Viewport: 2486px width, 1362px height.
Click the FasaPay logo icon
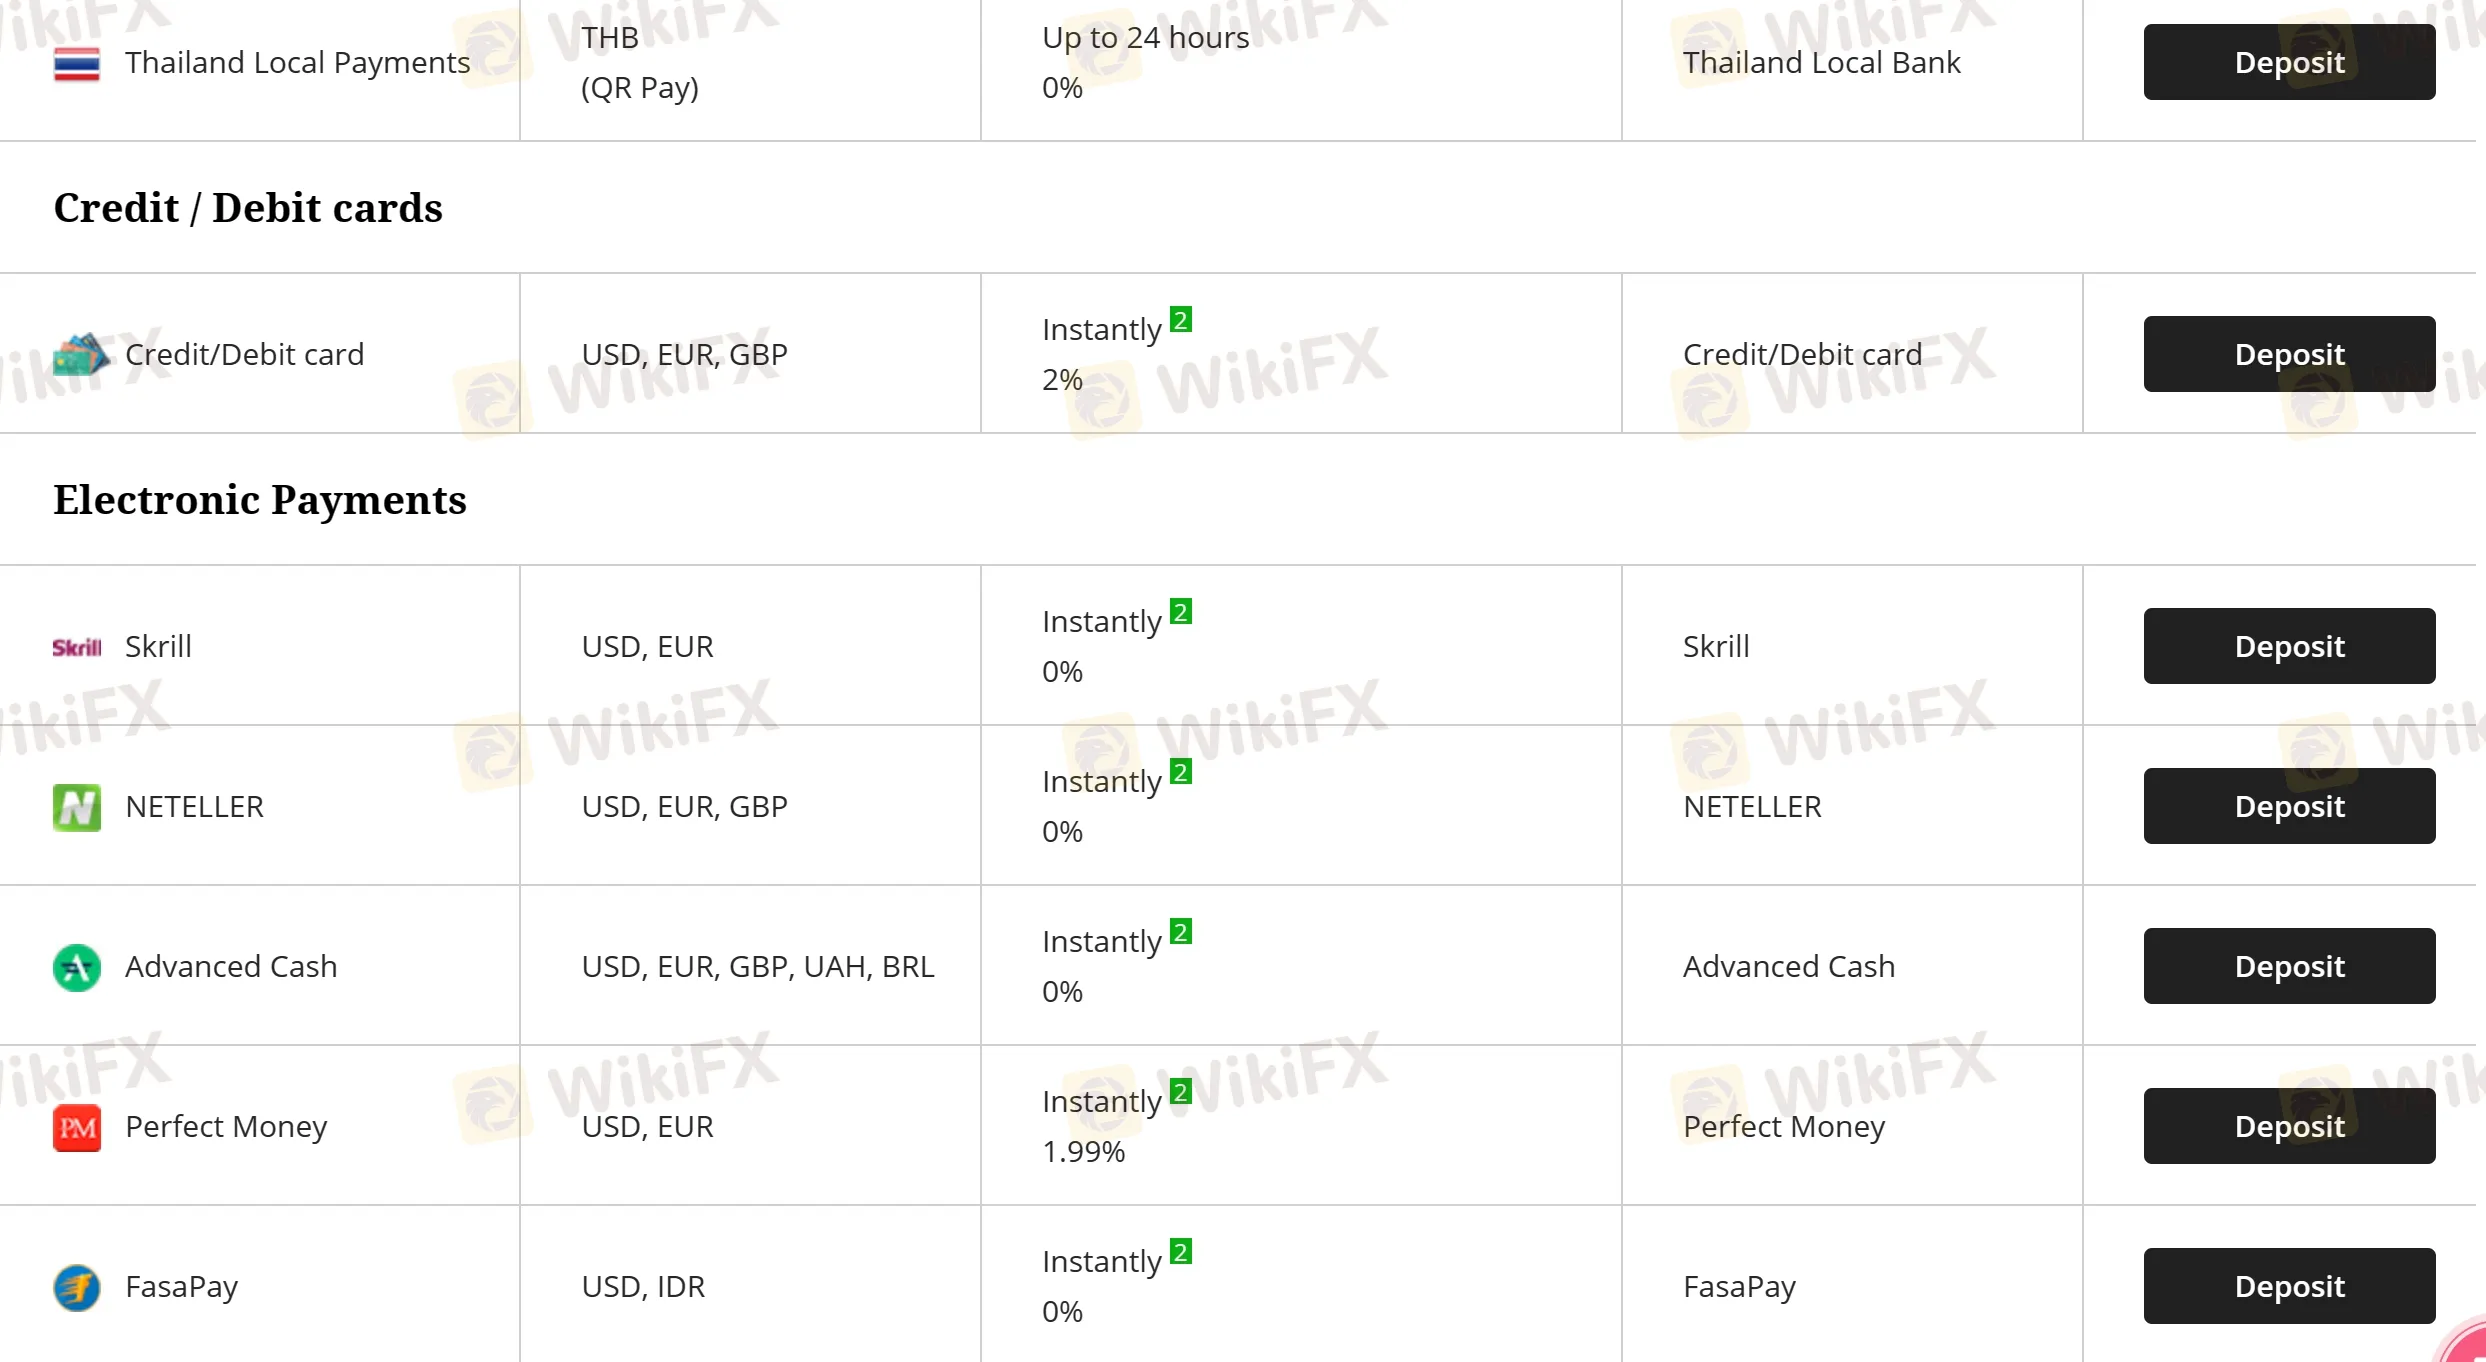(77, 1287)
